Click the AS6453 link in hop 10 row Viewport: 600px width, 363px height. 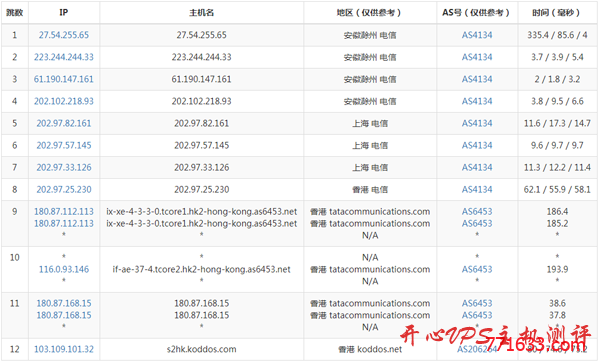pyautogui.click(x=477, y=270)
